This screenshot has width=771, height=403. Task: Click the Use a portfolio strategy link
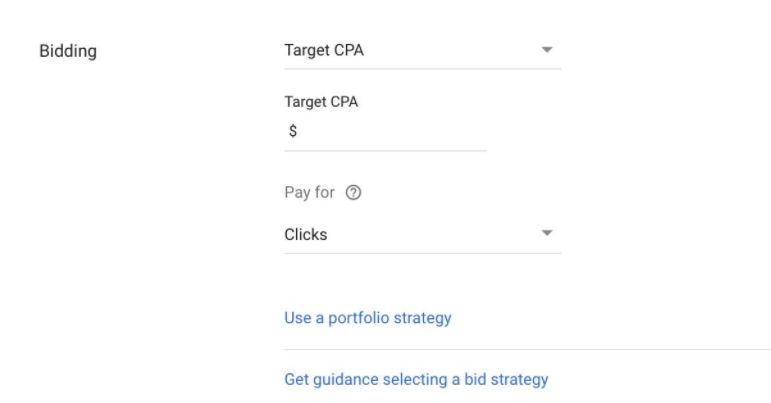point(368,318)
